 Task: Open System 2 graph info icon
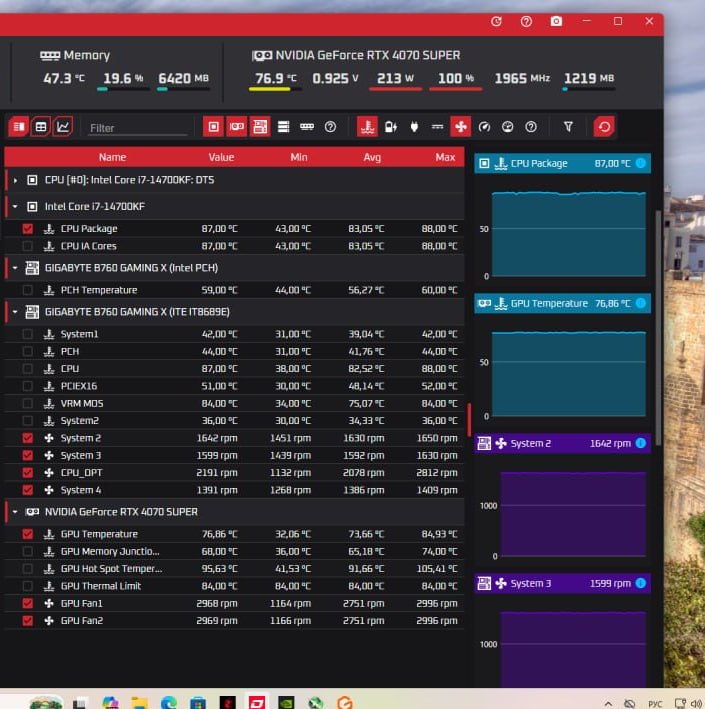(x=641, y=443)
